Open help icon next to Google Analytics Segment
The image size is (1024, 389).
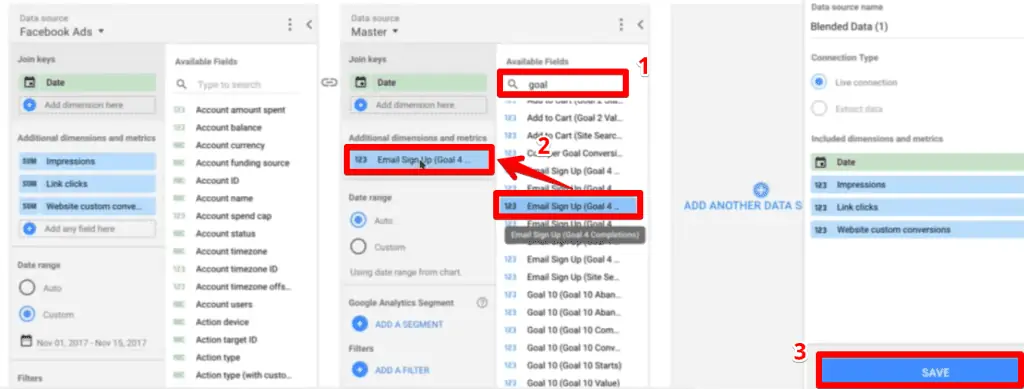tap(483, 302)
